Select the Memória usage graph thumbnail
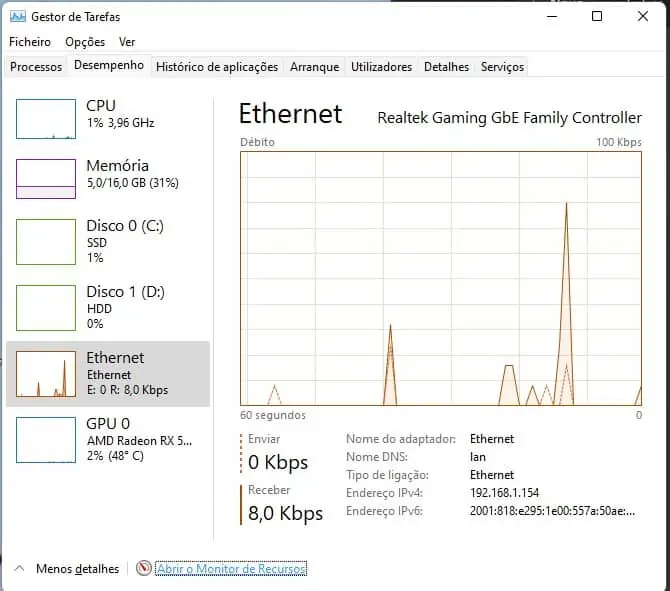 pos(46,179)
